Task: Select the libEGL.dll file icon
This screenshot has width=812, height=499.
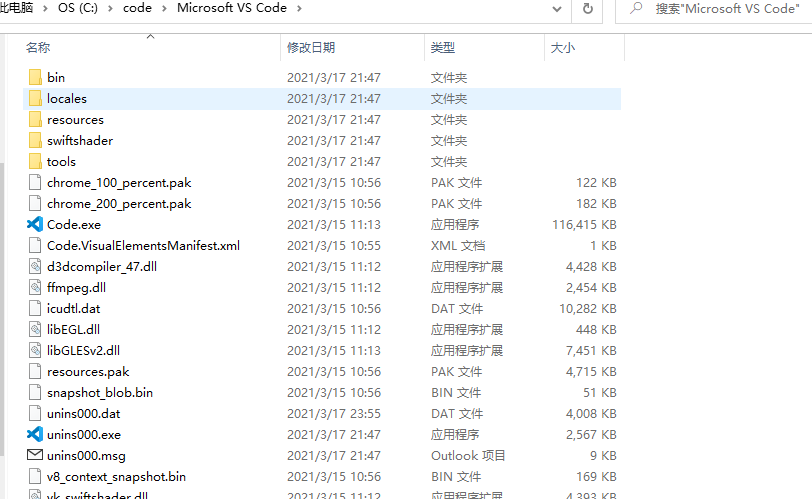Action: click(x=35, y=329)
